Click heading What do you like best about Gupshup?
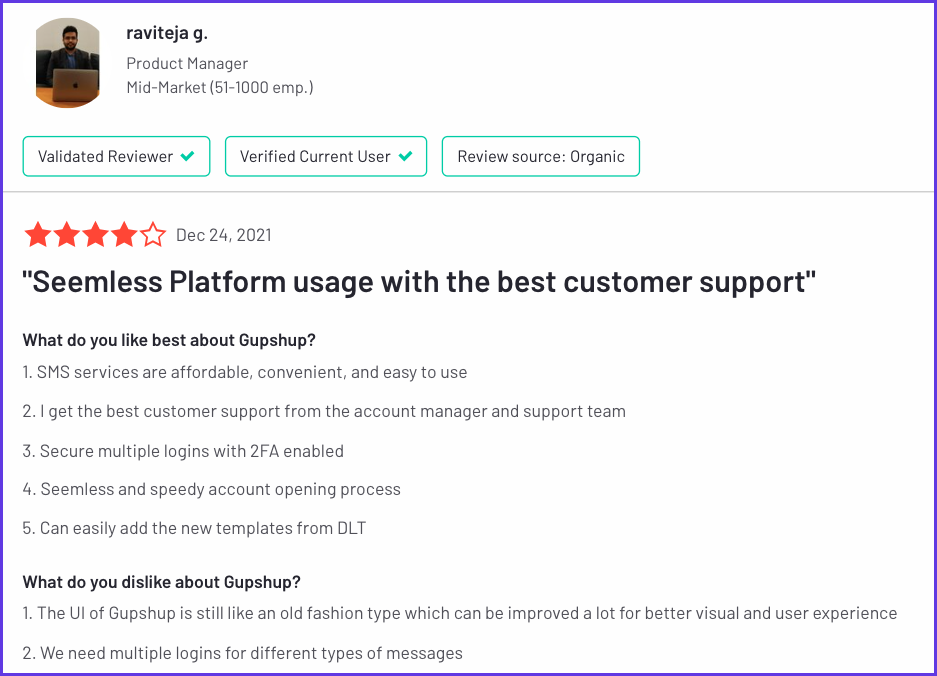The image size is (937, 676). pyautogui.click(x=169, y=340)
